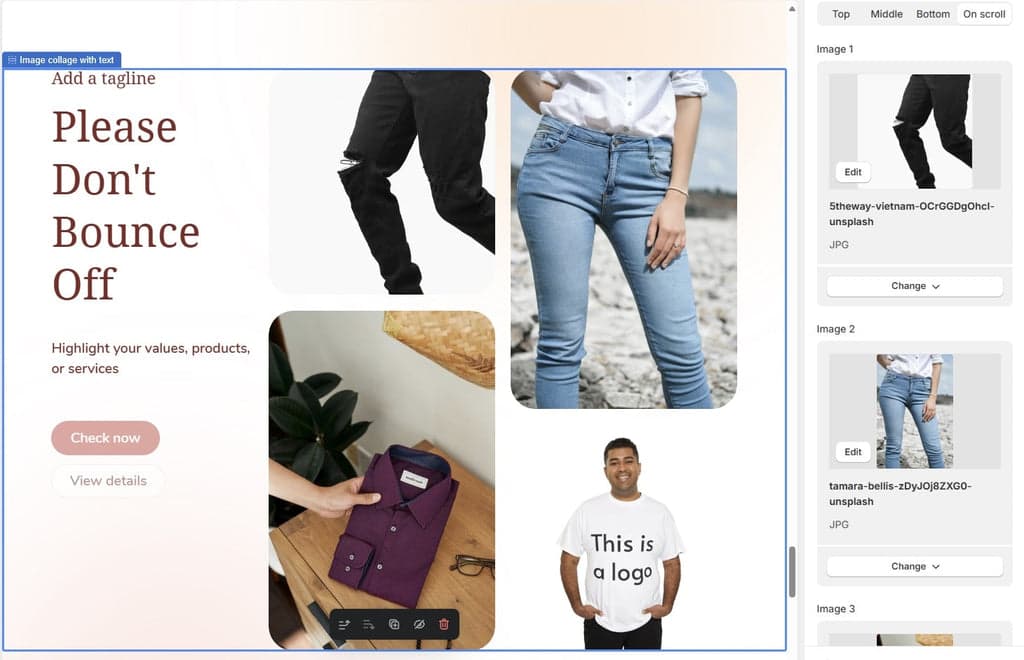1024x660 pixels.
Task: Click the 'Image 3' label in sidebar
Action: click(x=835, y=609)
